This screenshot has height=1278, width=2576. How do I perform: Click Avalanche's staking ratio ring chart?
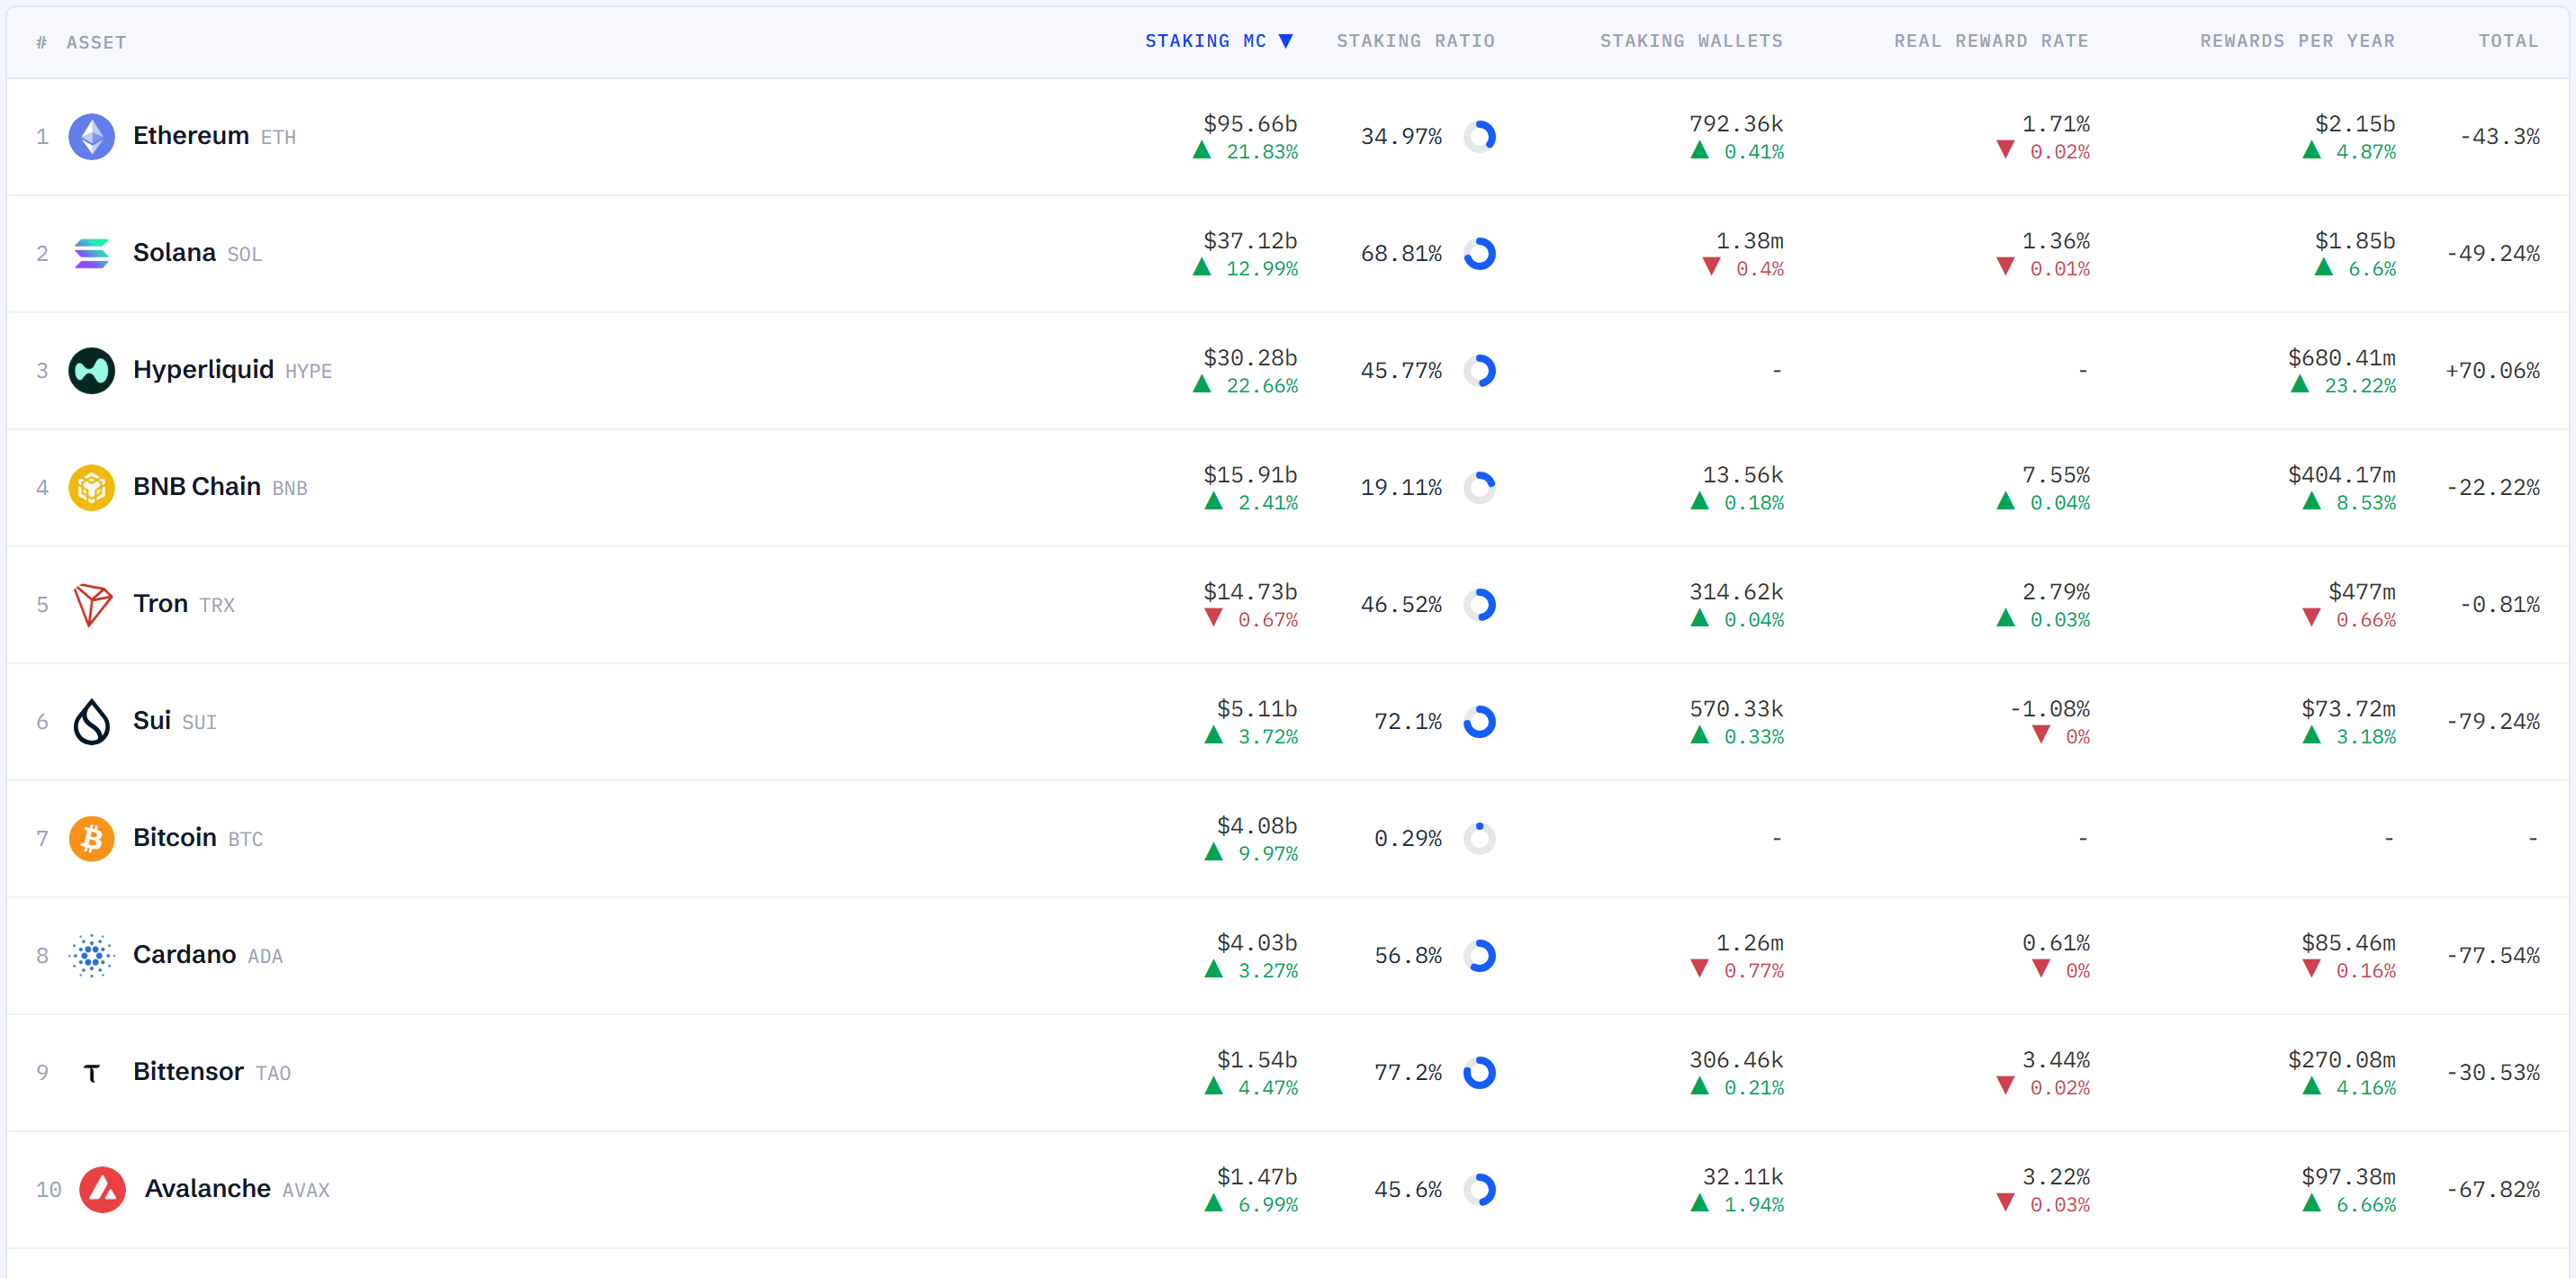tap(1479, 1190)
